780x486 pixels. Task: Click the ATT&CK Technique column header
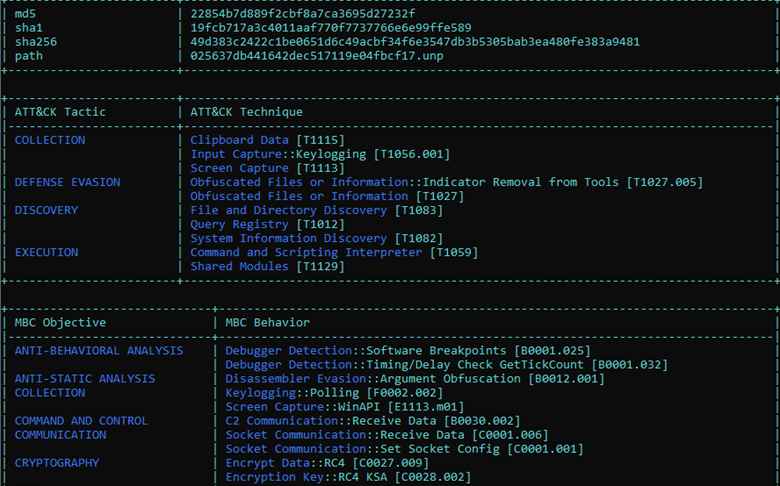point(246,112)
